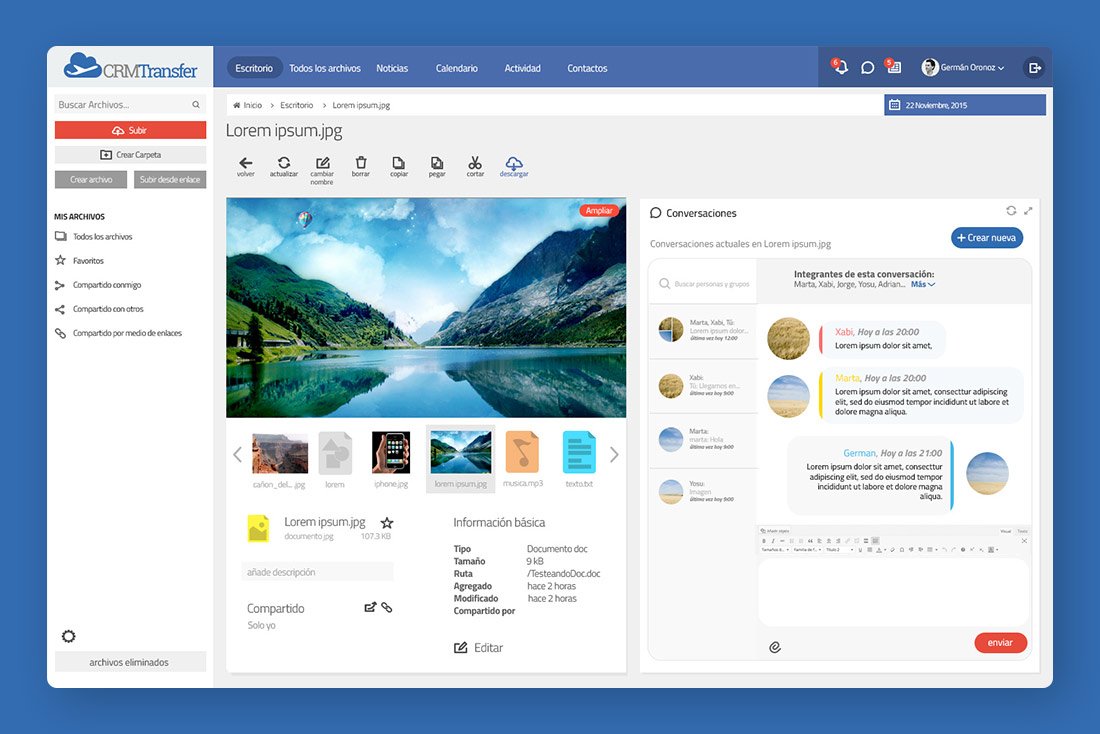Click the red Subir upload button
The image size is (1100, 734).
coord(130,130)
